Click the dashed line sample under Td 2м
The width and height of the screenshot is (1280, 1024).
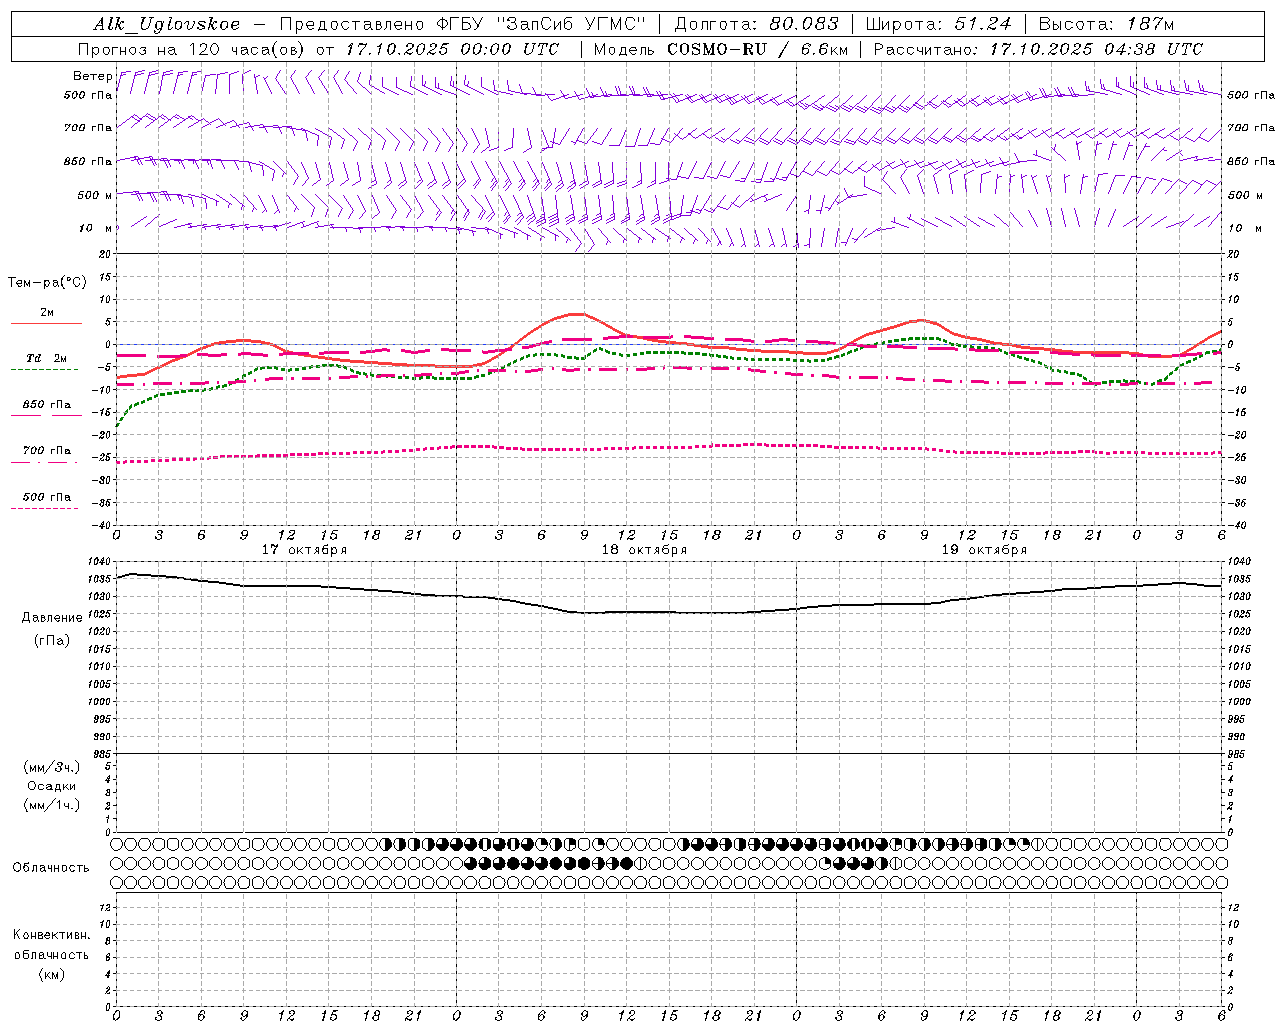[44, 370]
